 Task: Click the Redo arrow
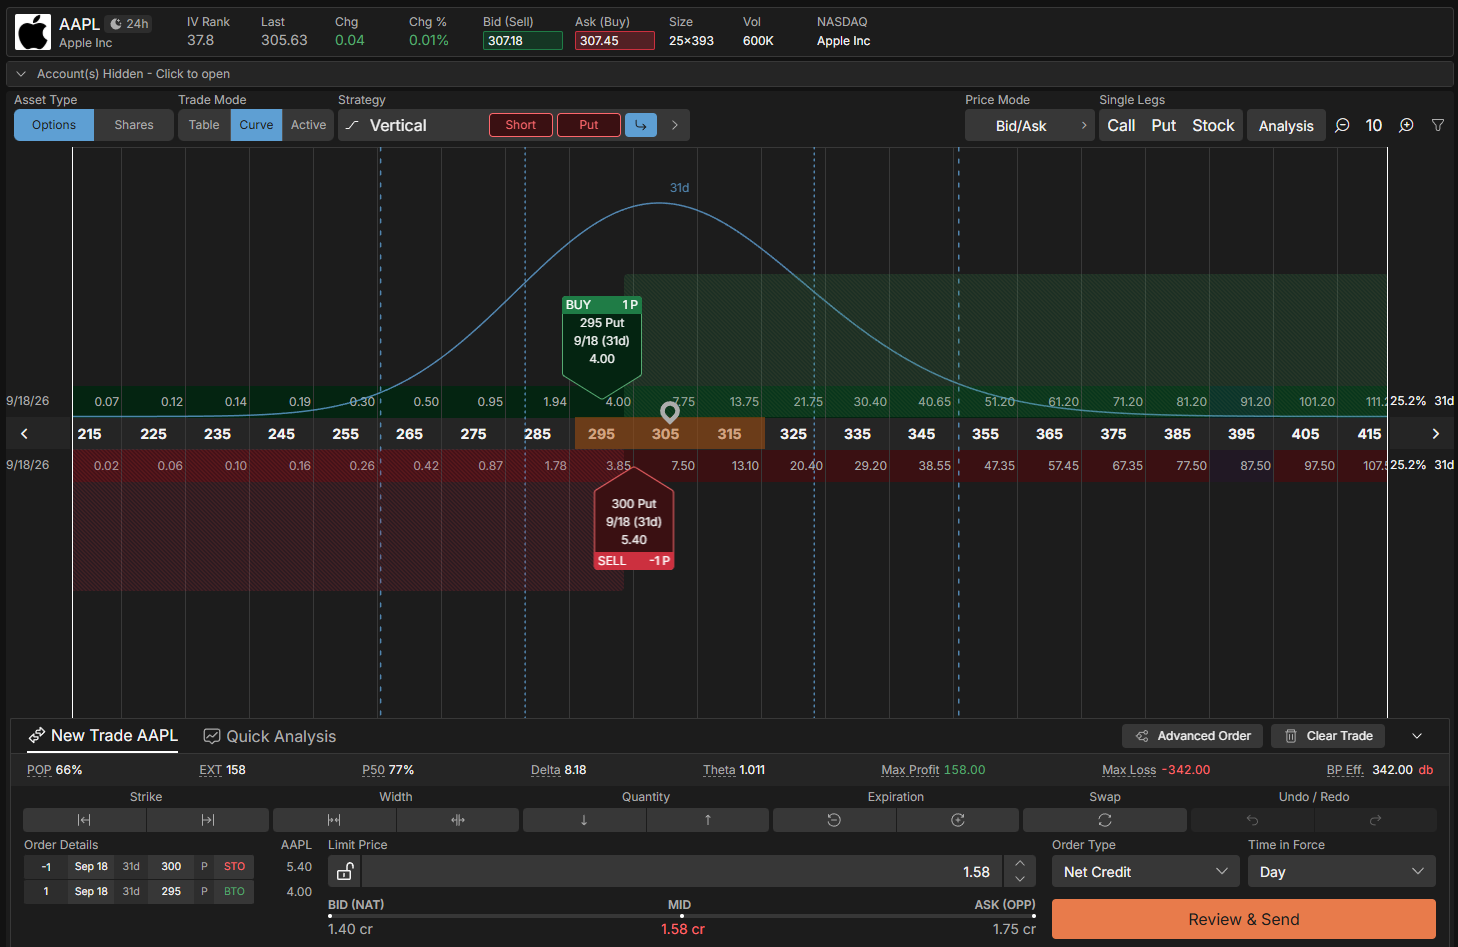click(1375, 820)
